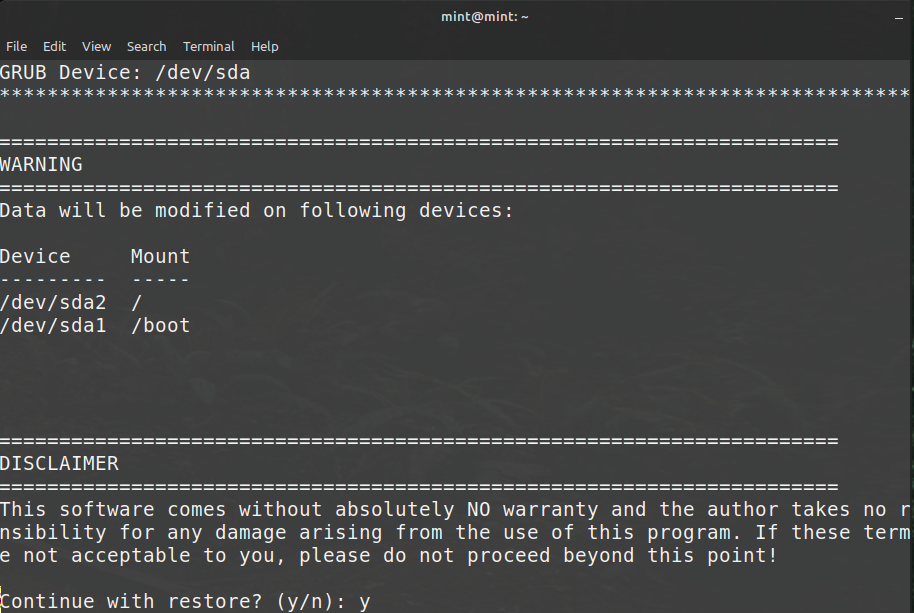
Task: Open the File menu
Action: pos(16,46)
